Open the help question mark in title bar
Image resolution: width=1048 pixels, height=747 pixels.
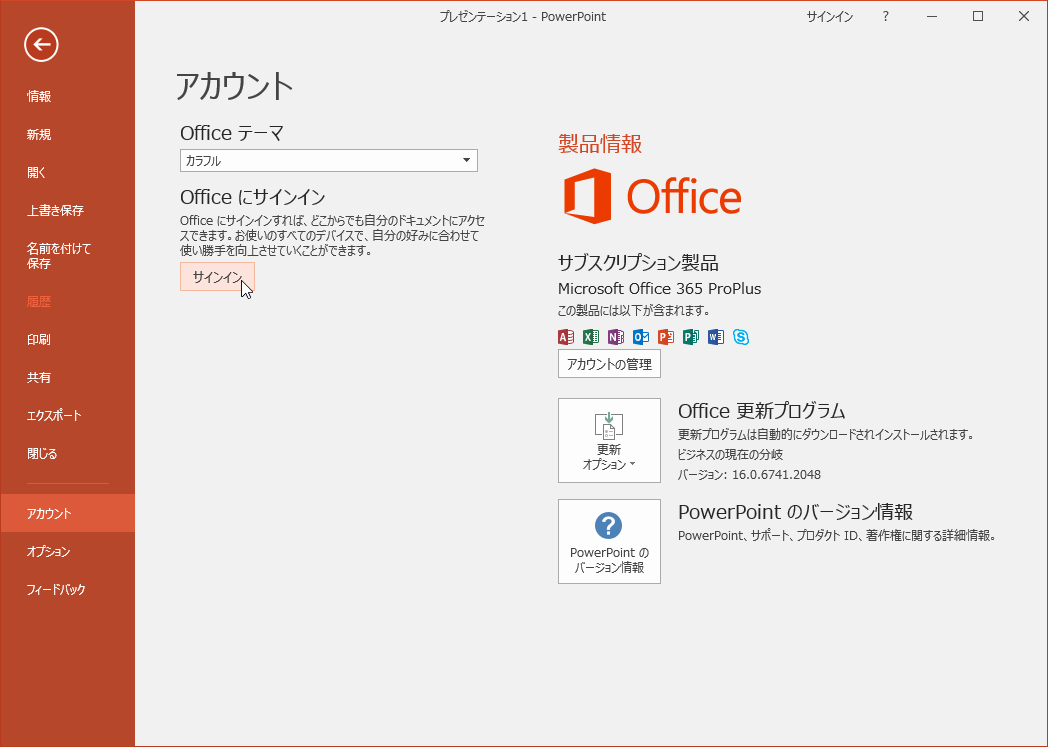click(x=886, y=17)
